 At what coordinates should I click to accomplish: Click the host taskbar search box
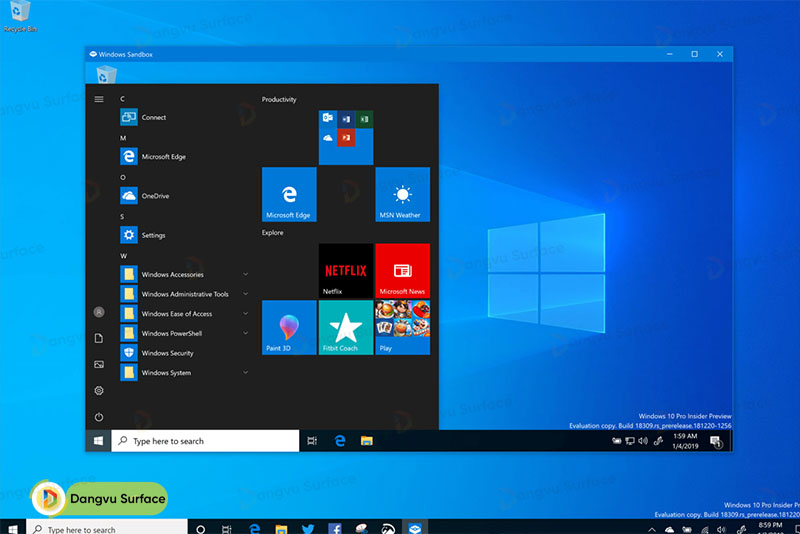(107, 528)
